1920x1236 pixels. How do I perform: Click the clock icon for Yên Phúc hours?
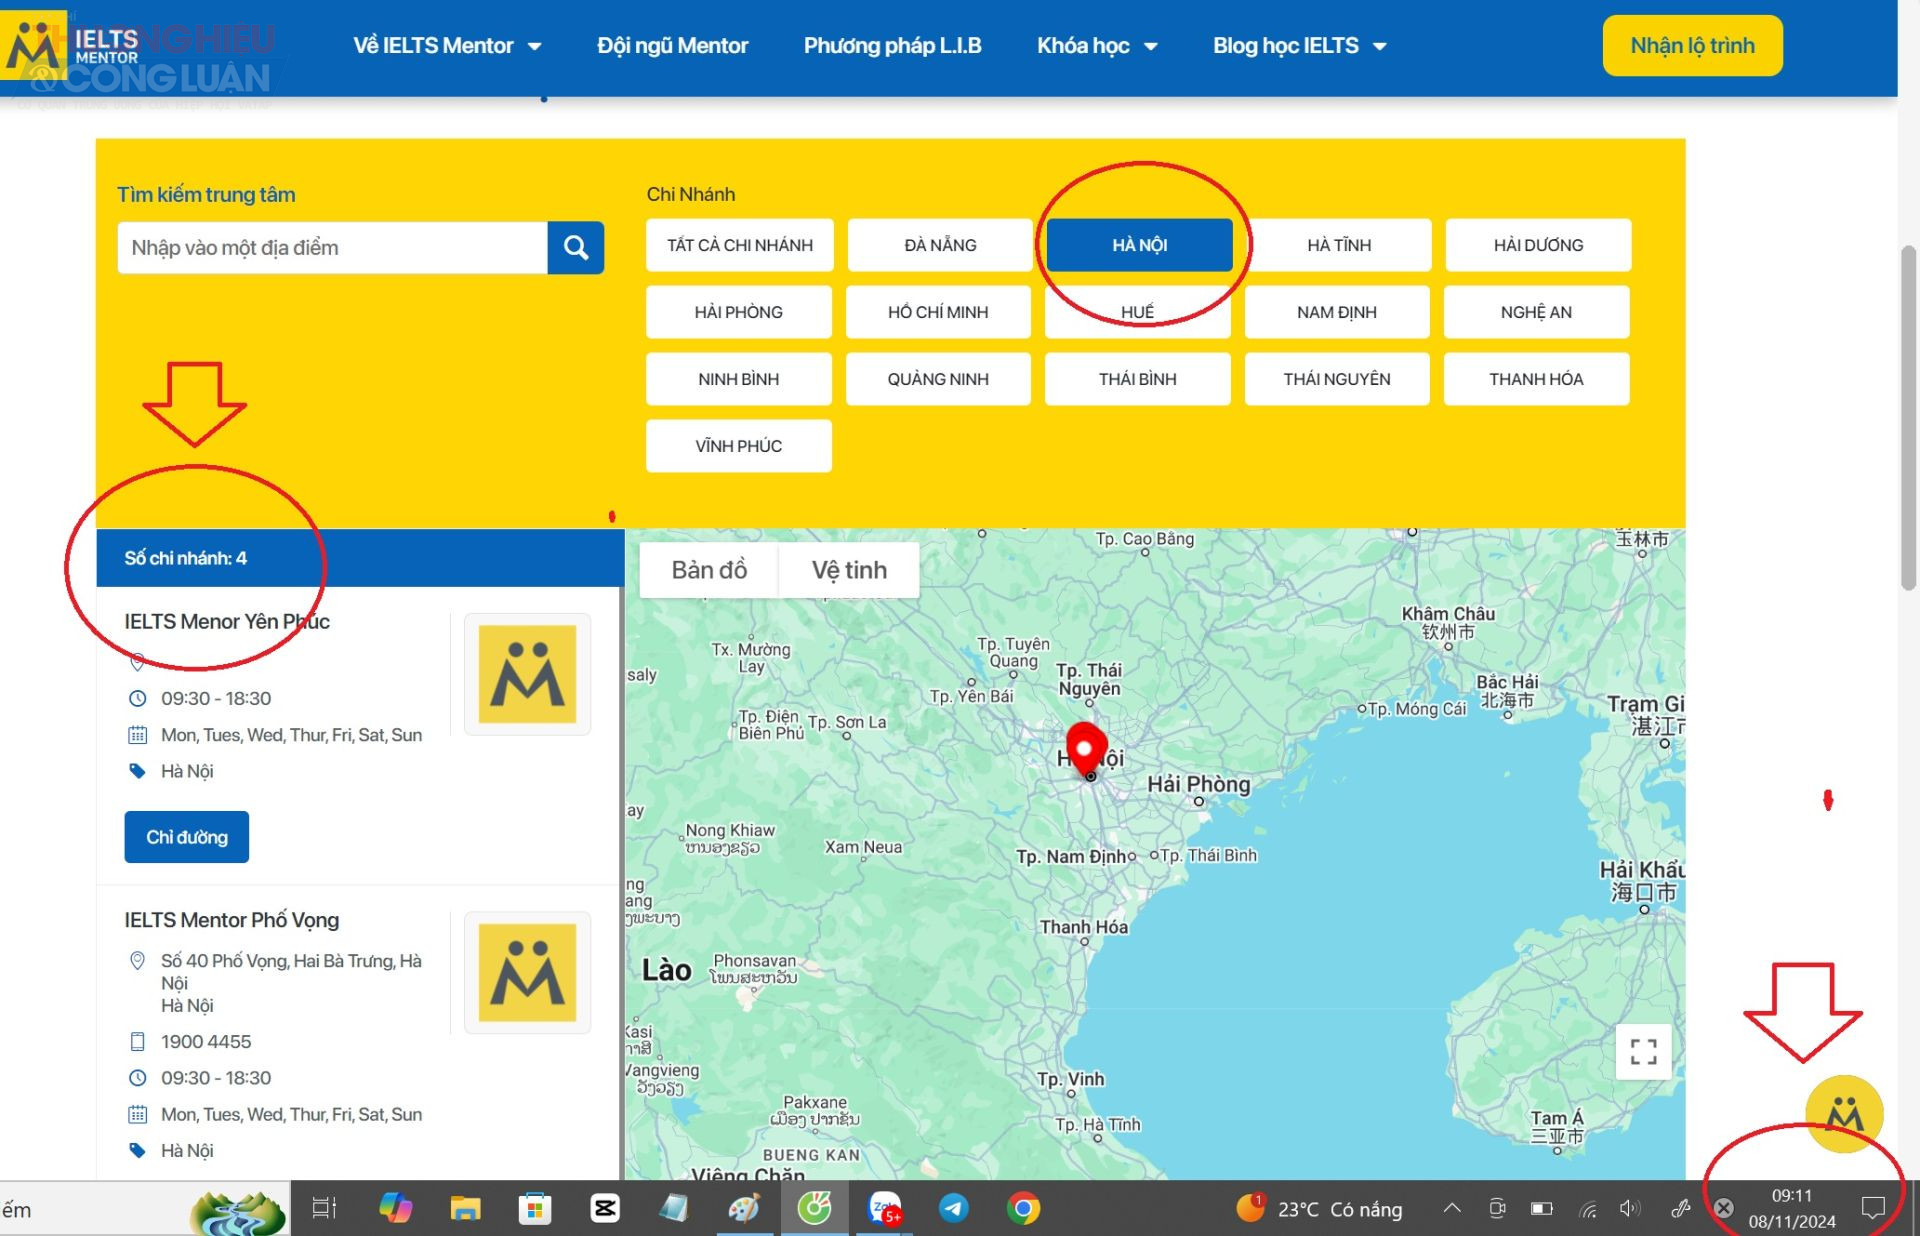click(x=138, y=698)
